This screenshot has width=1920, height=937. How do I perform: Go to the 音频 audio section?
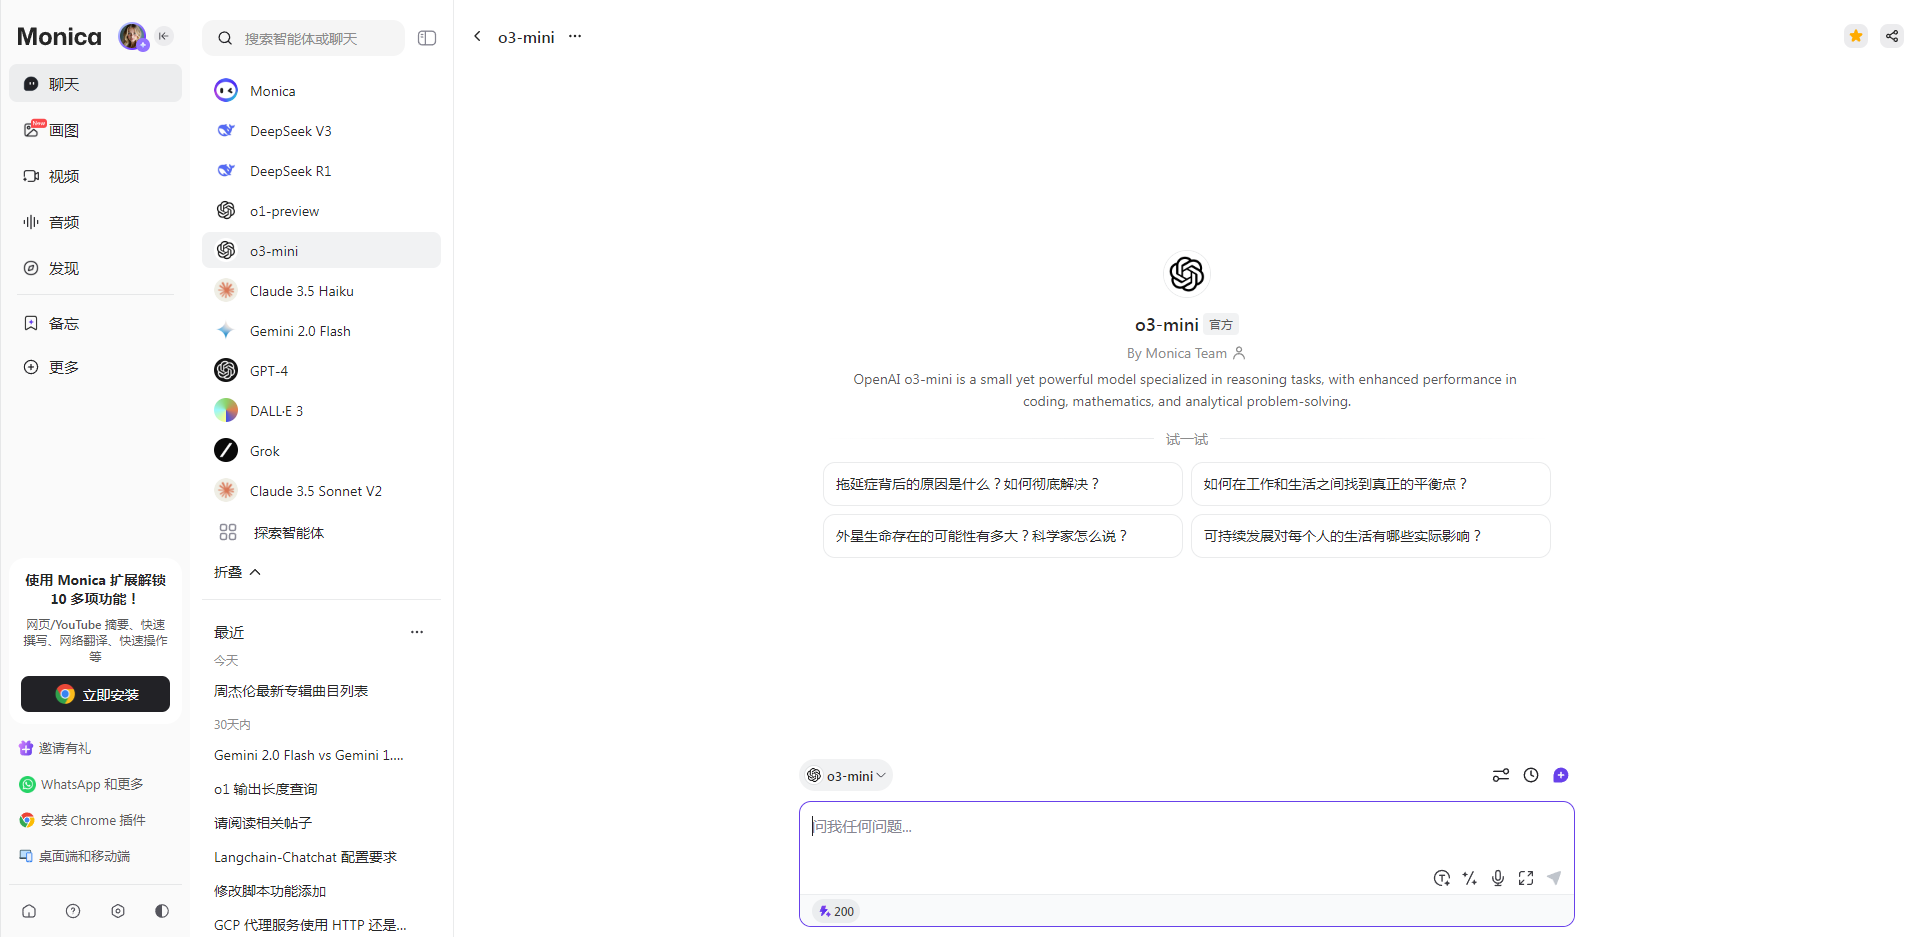(96, 222)
